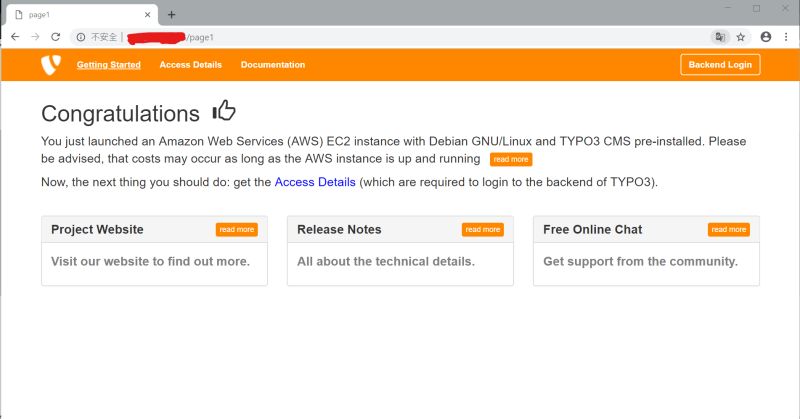This screenshot has height=419, width=800.
Task: Open the Documentation navigation item
Action: (273, 65)
